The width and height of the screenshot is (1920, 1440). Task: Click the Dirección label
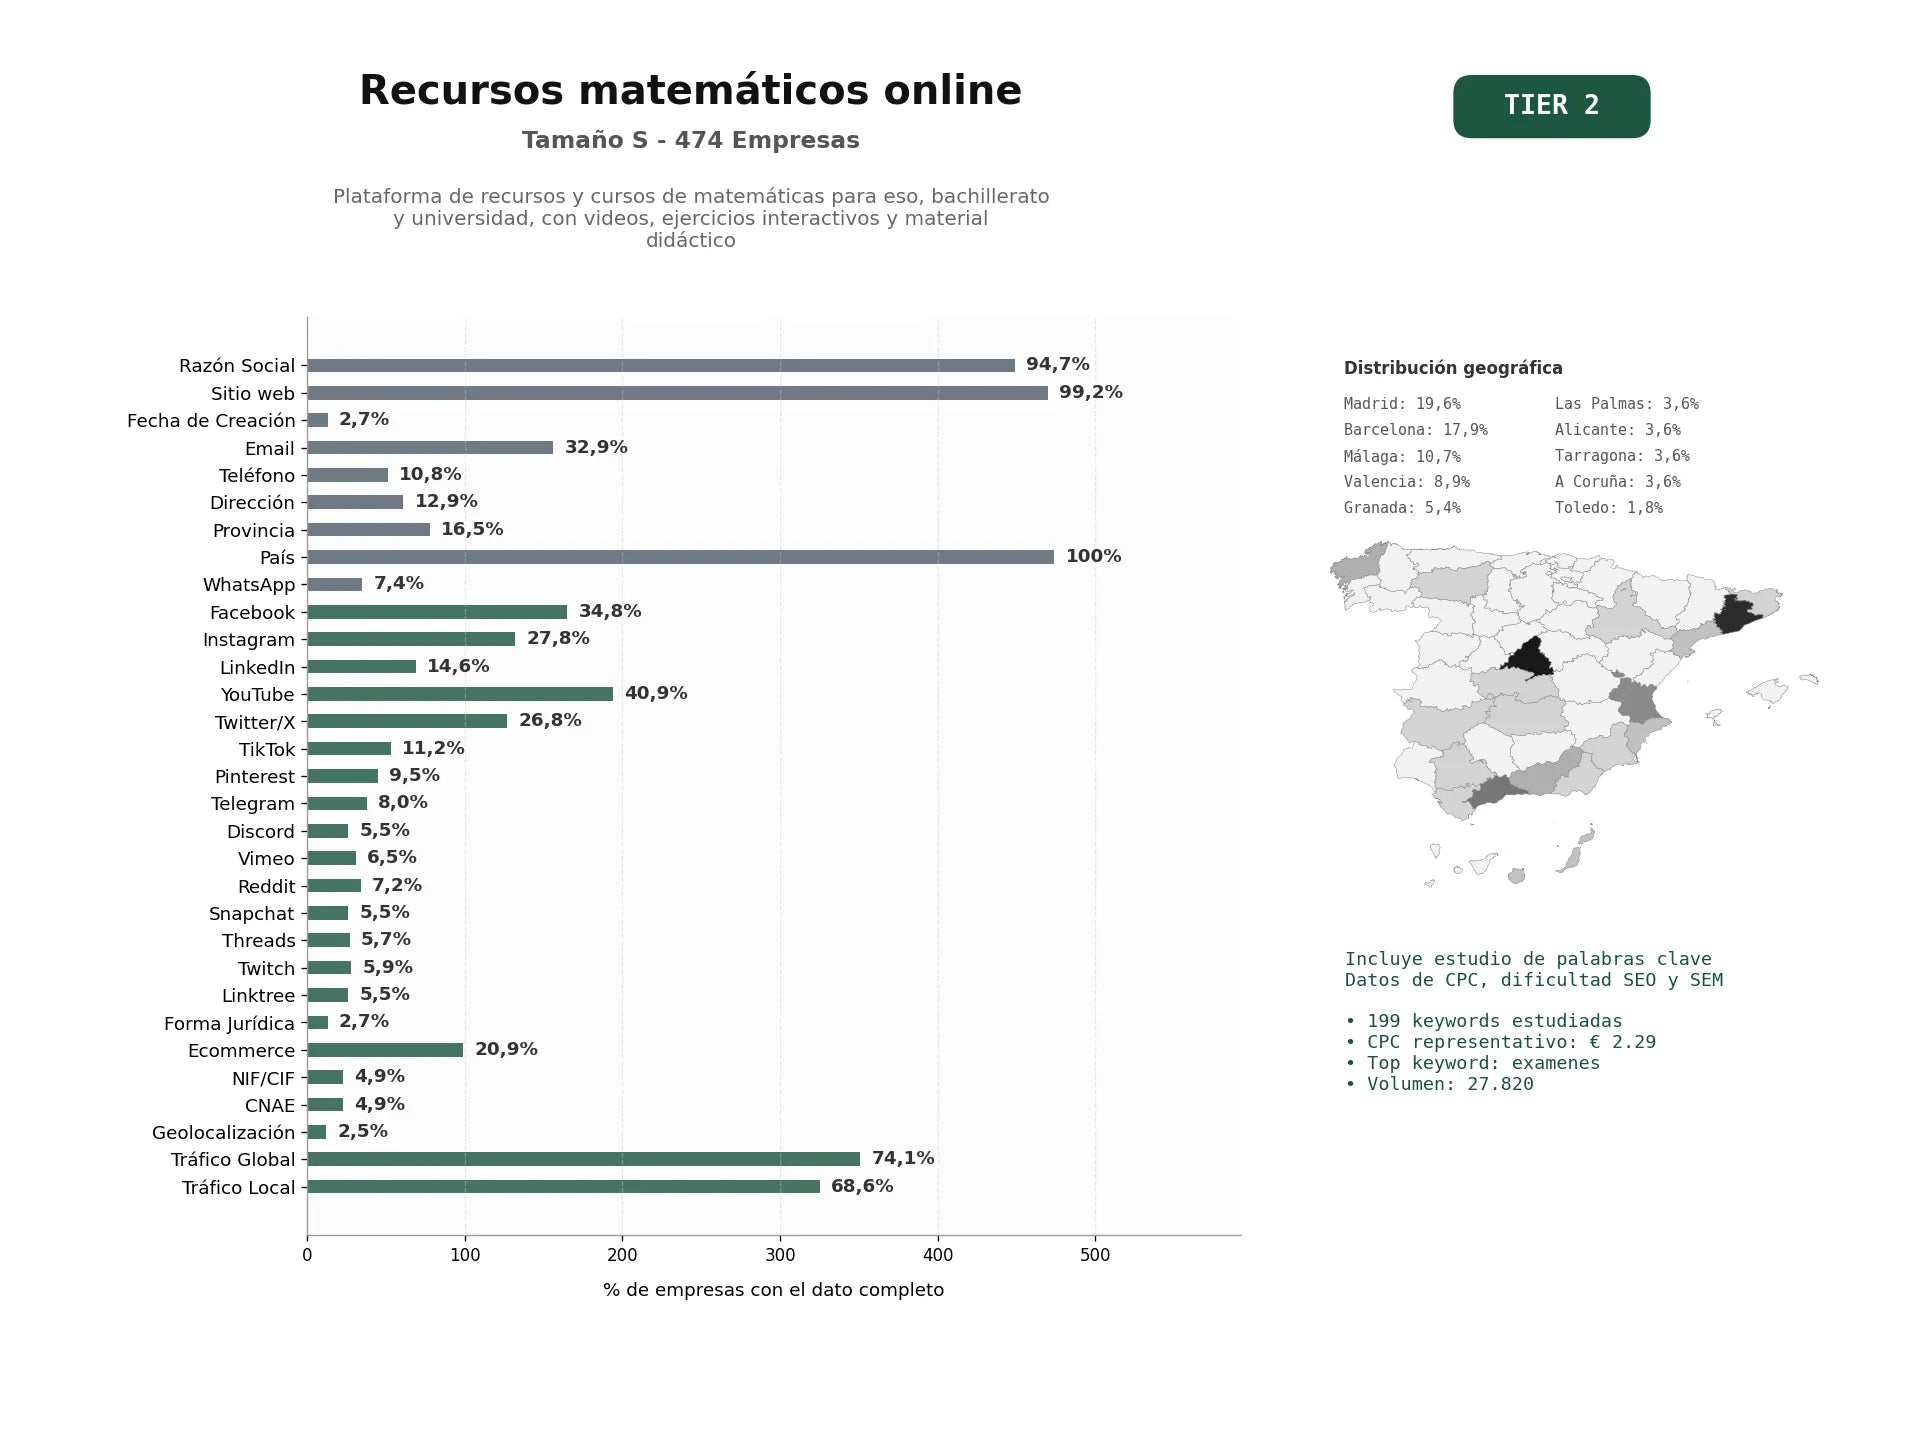[x=252, y=503]
